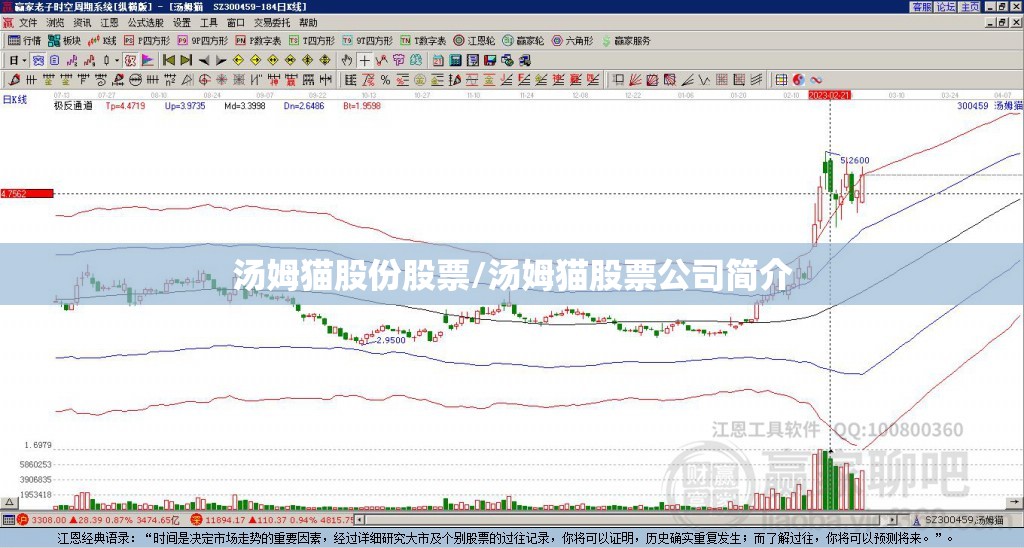Open the 交易委托 menu
This screenshot has height=548, width=1024.
point(272,23)
